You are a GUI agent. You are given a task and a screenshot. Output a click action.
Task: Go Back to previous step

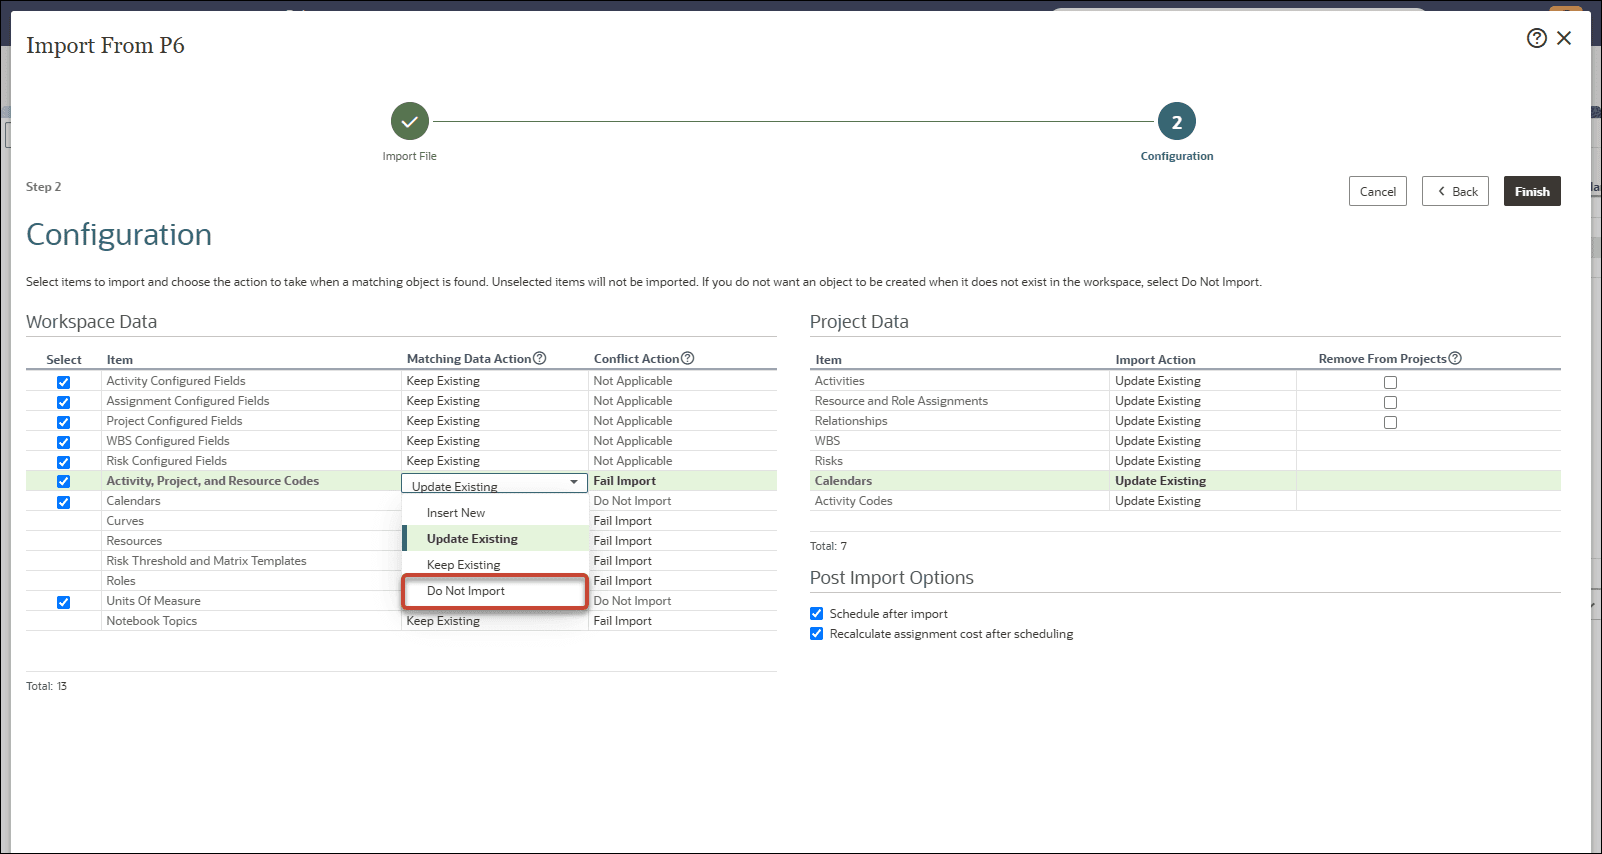1455,191
